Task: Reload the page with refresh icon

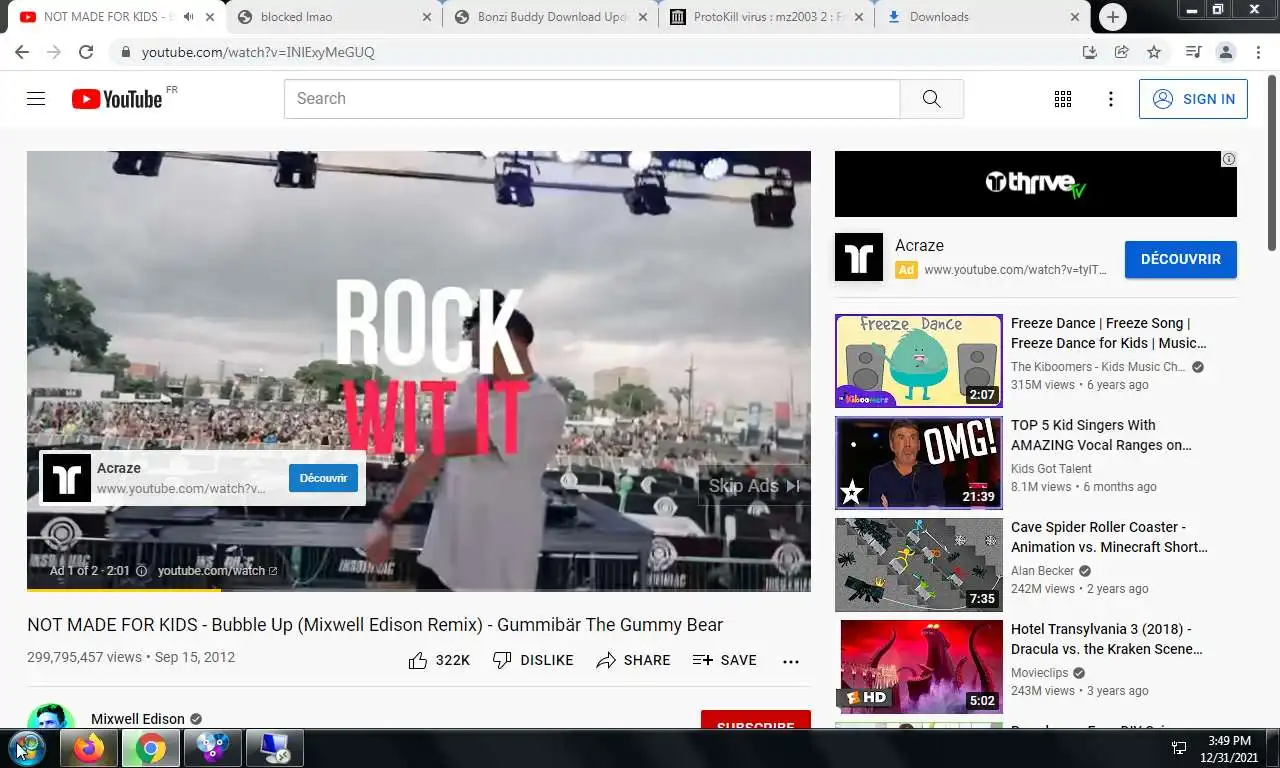Action: [x=86, y=52]
